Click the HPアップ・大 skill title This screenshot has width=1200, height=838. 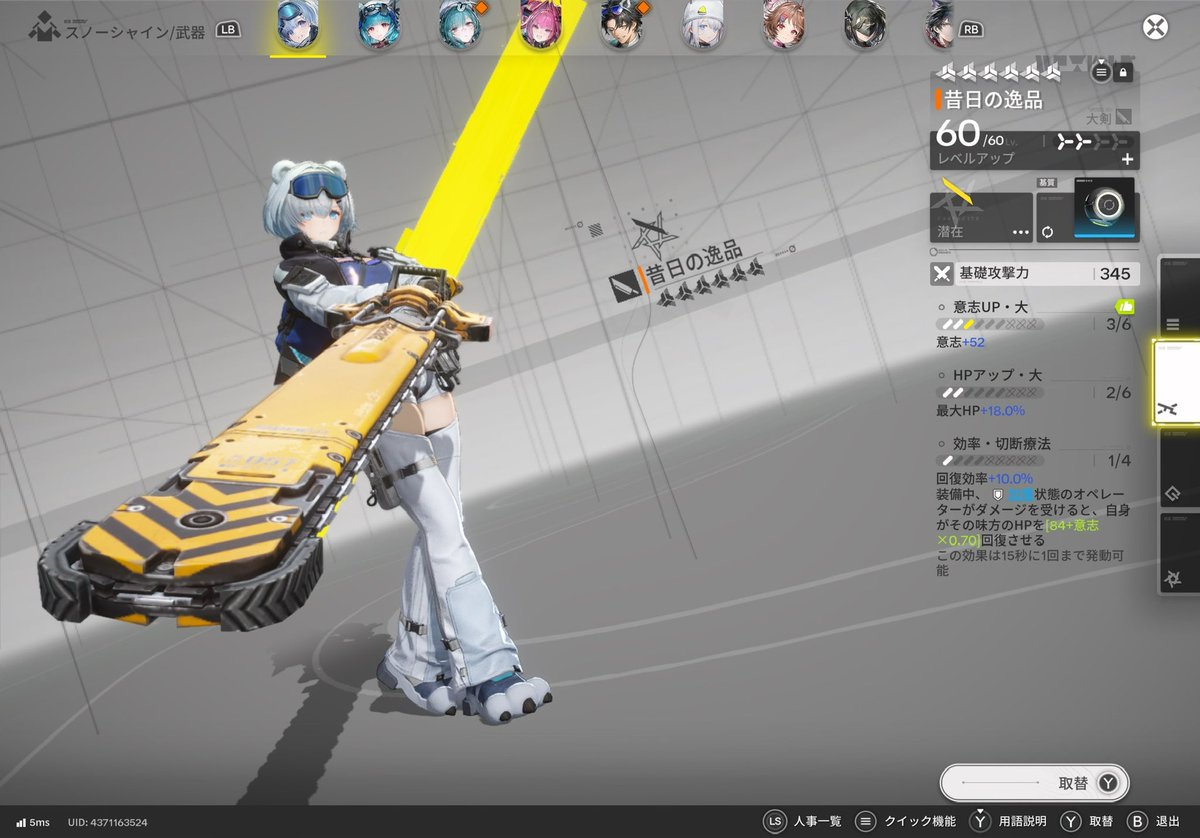pos(997,375)
